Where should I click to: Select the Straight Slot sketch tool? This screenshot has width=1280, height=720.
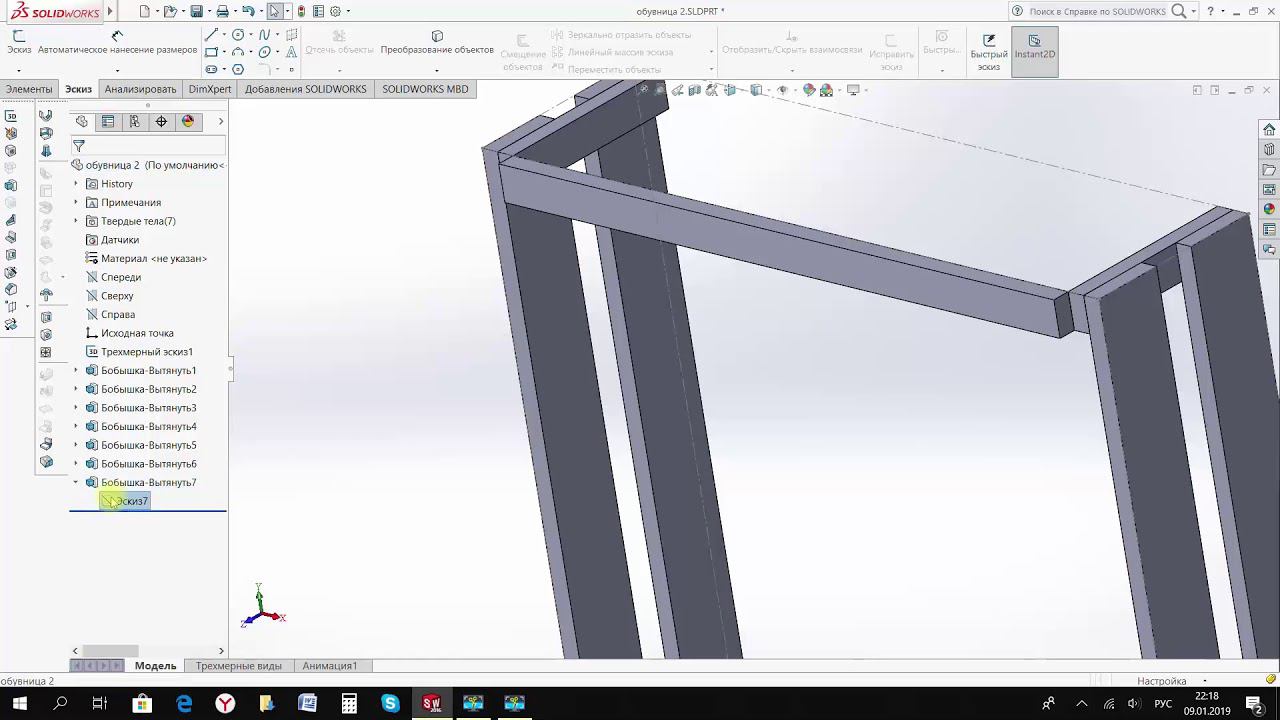point(211,69)
